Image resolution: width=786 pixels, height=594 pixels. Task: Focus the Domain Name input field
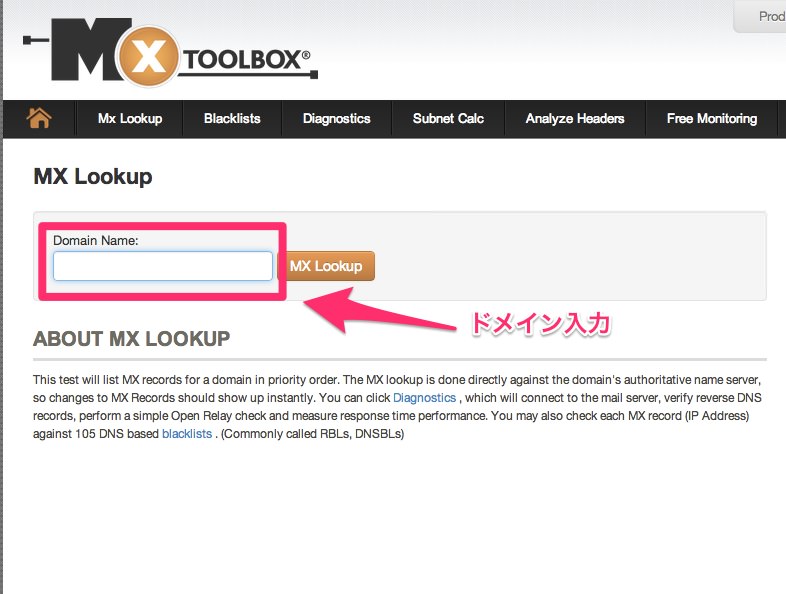point(163,266)
